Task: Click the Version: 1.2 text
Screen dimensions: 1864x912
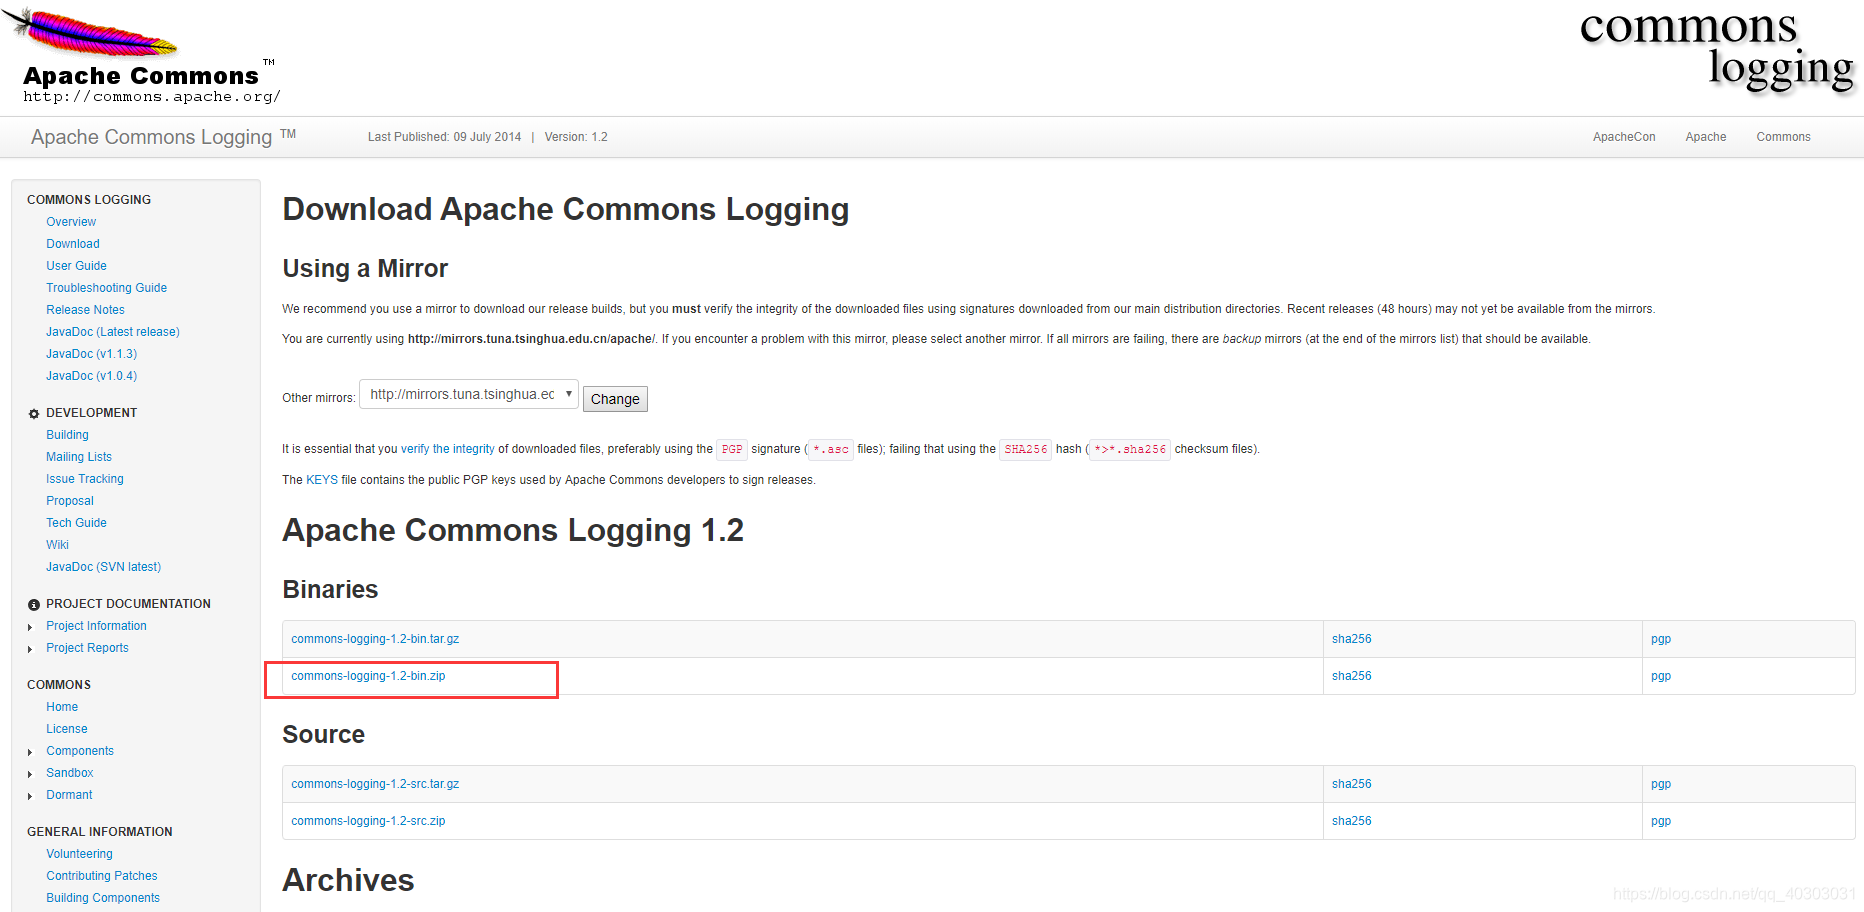Action: pyautogui.click(x=576, y=137)
